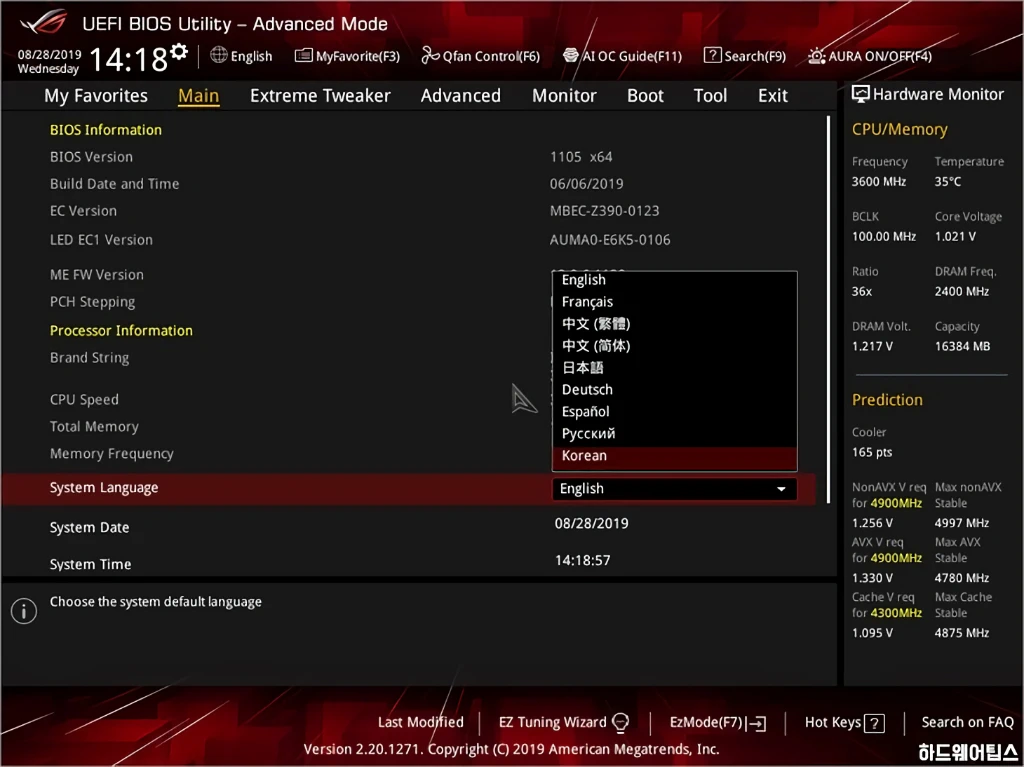Click the EZ Tuning Wizard bulb icon

click(620, 723)
